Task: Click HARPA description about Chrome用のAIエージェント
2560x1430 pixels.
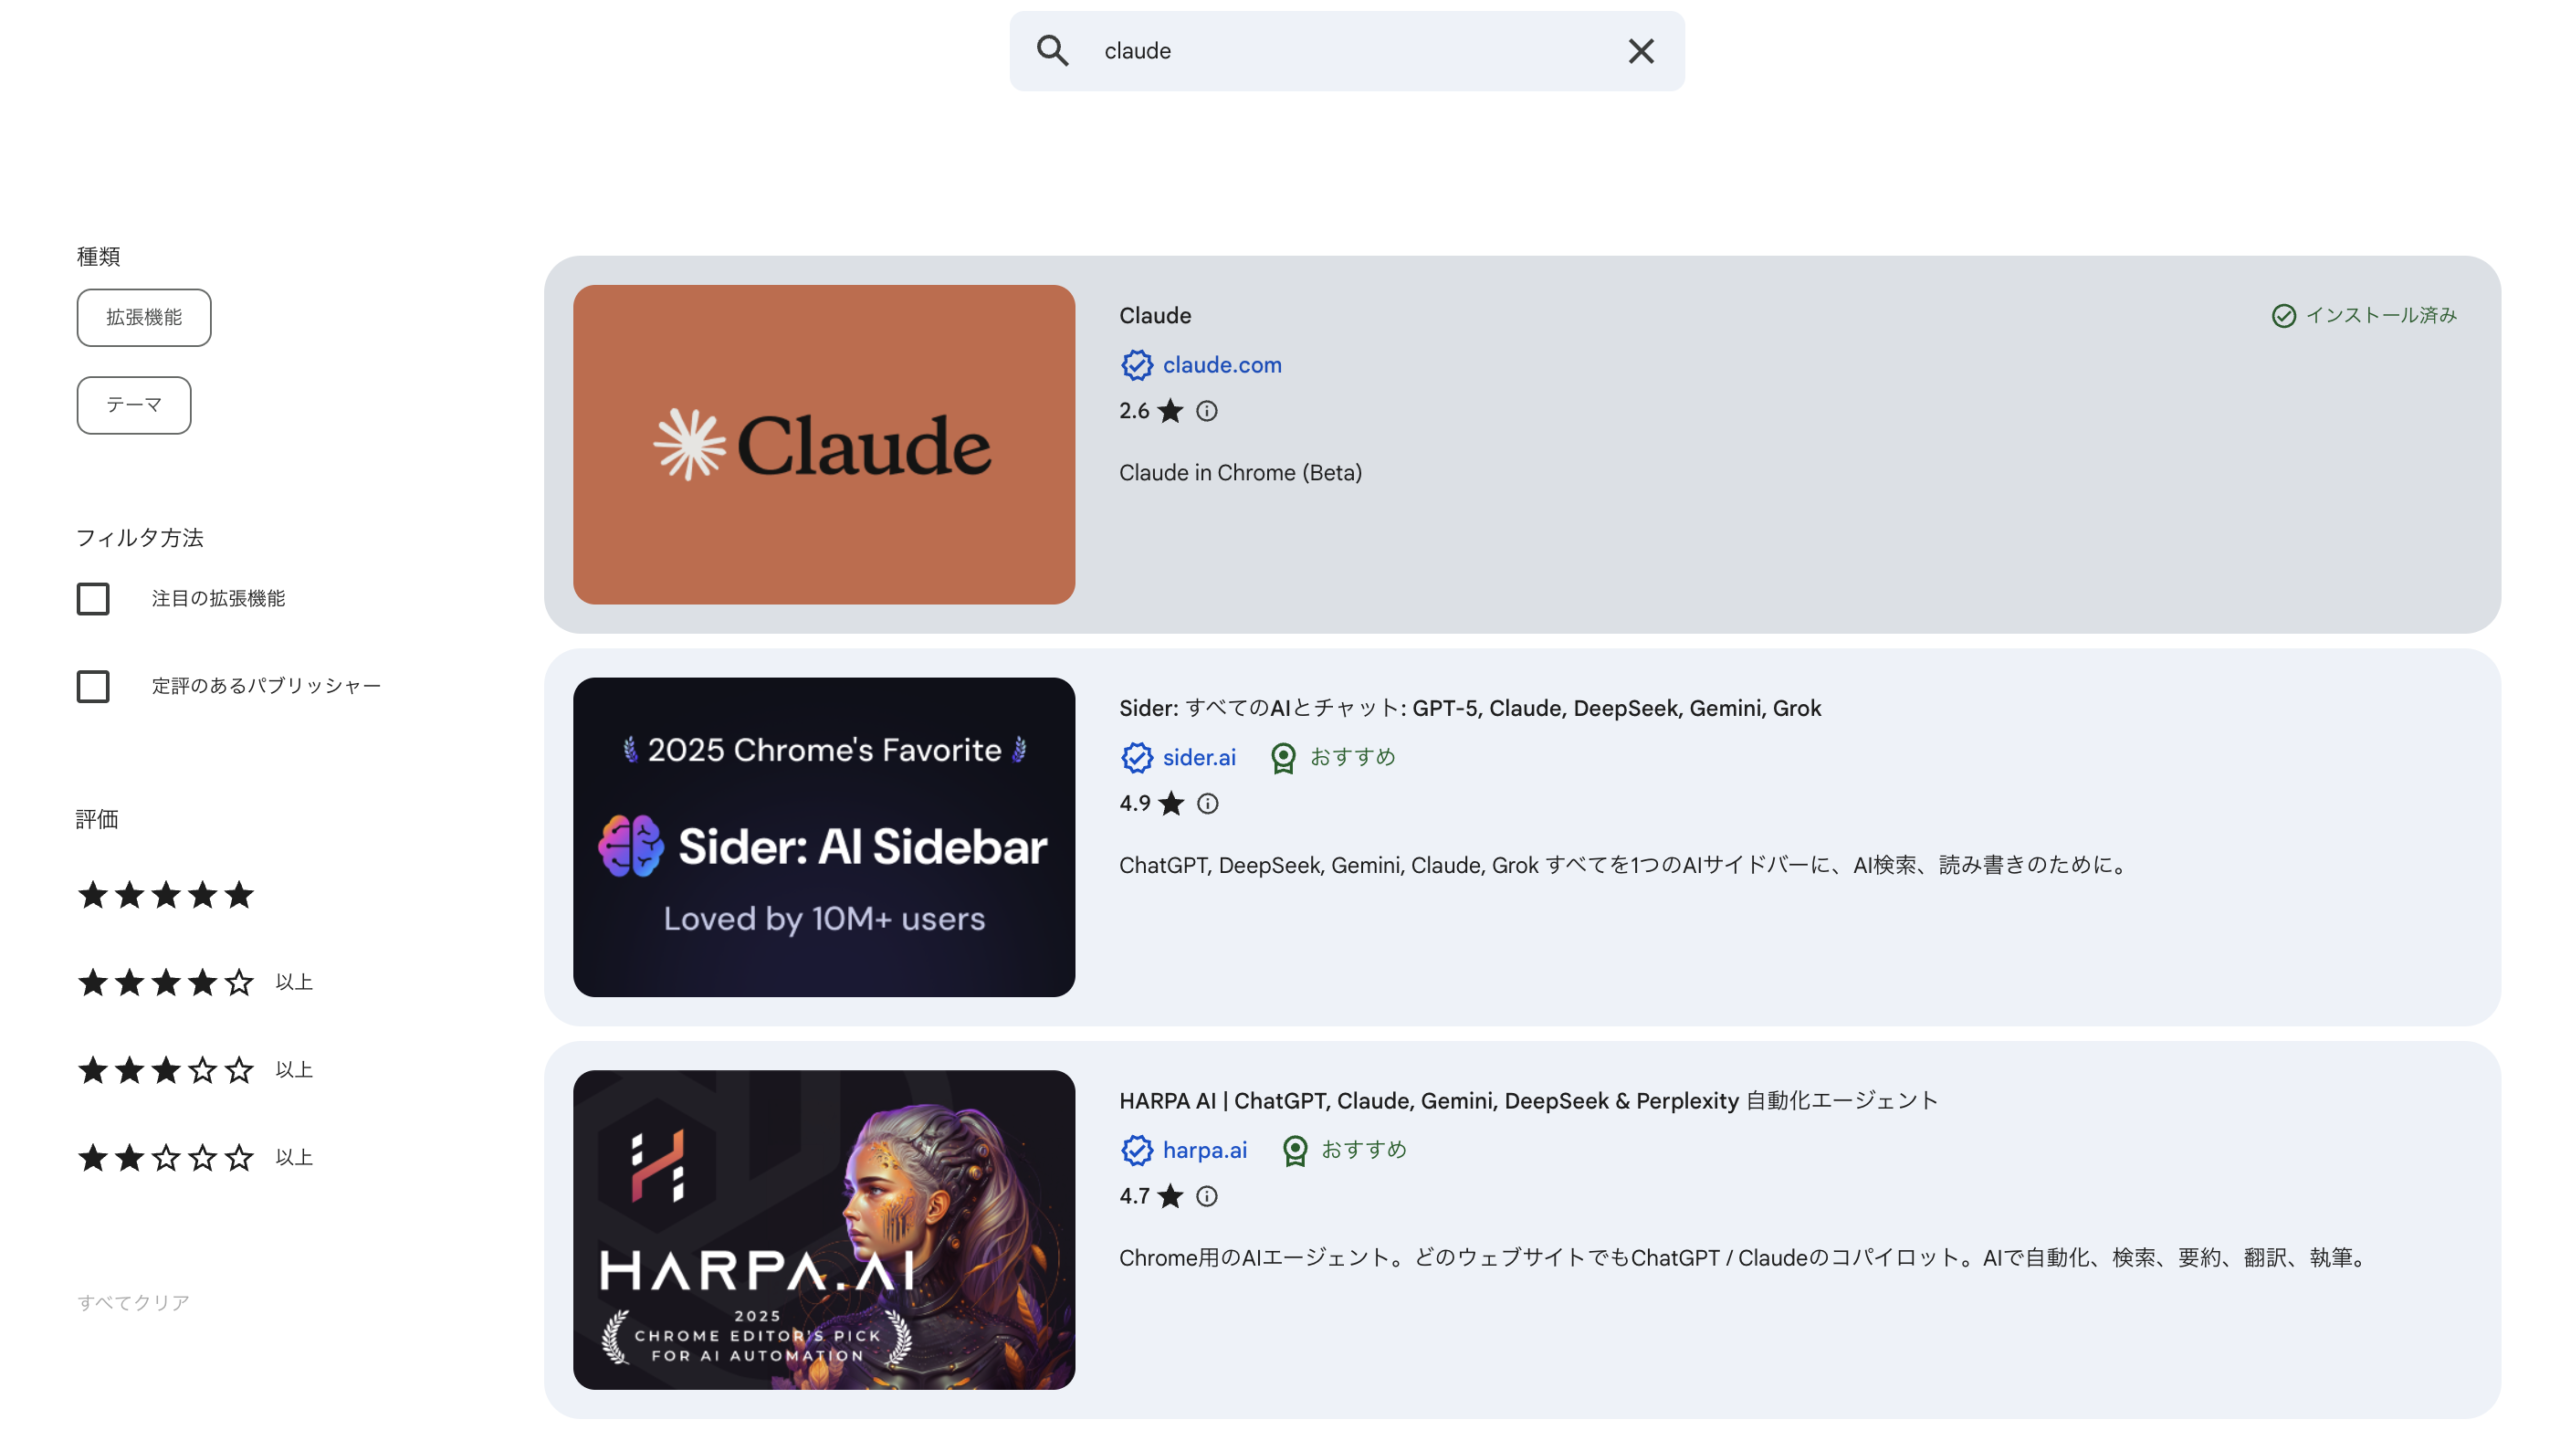Action: tap(1745, 1257)
